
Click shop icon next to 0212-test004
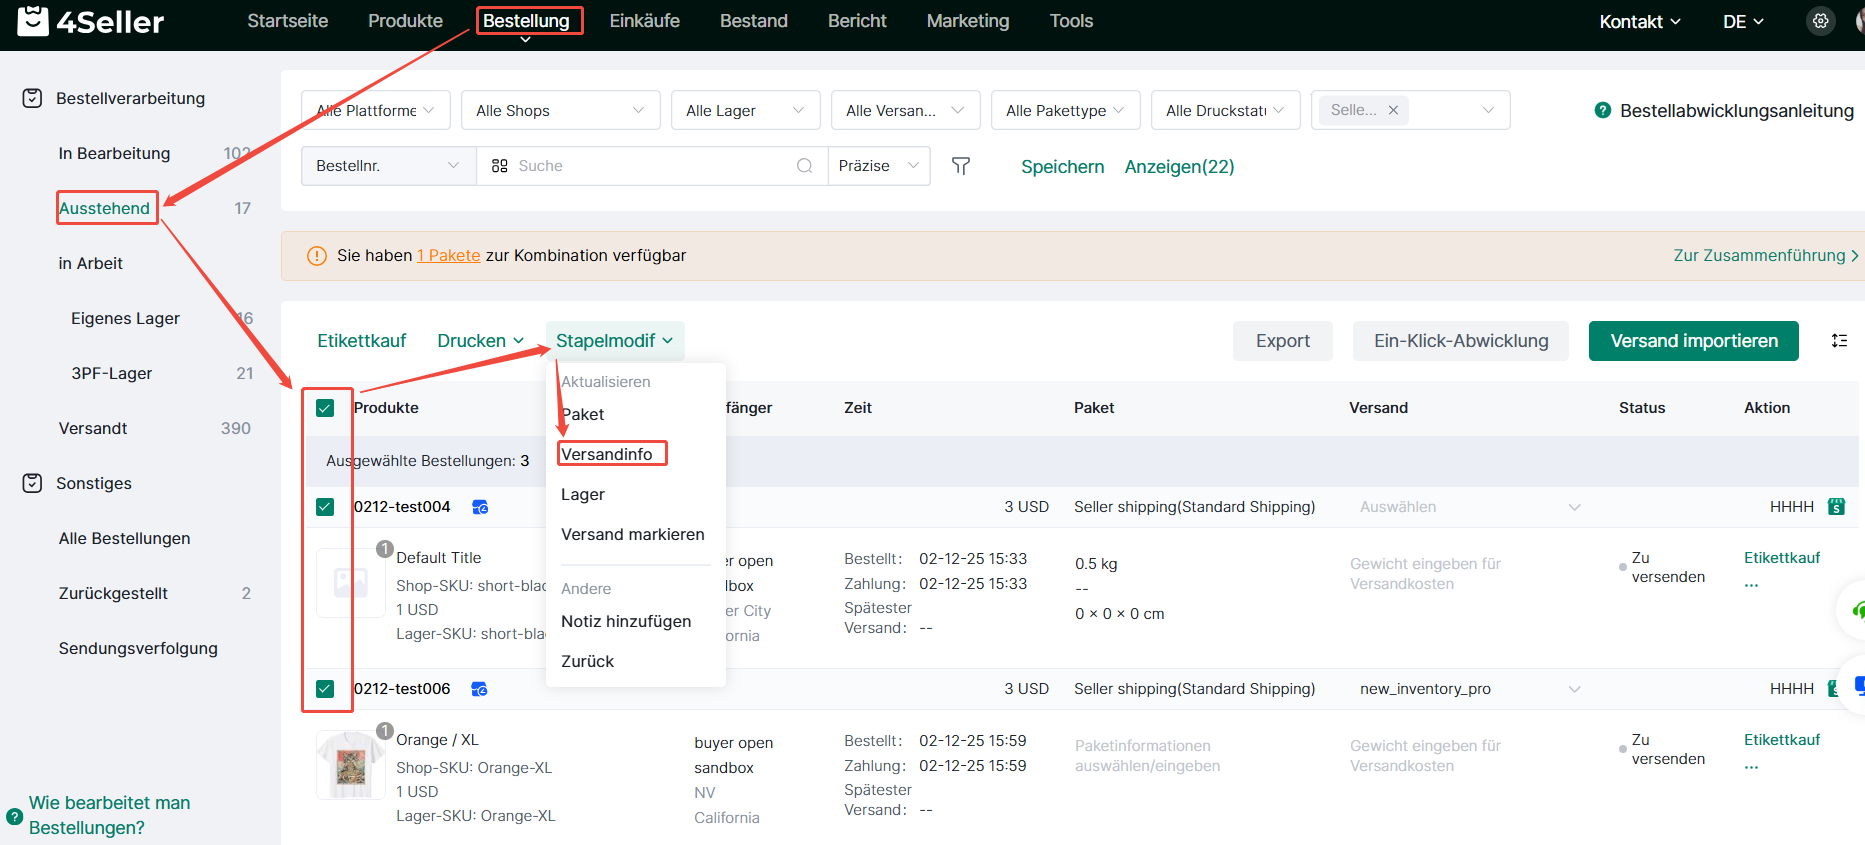coord(480,507)
